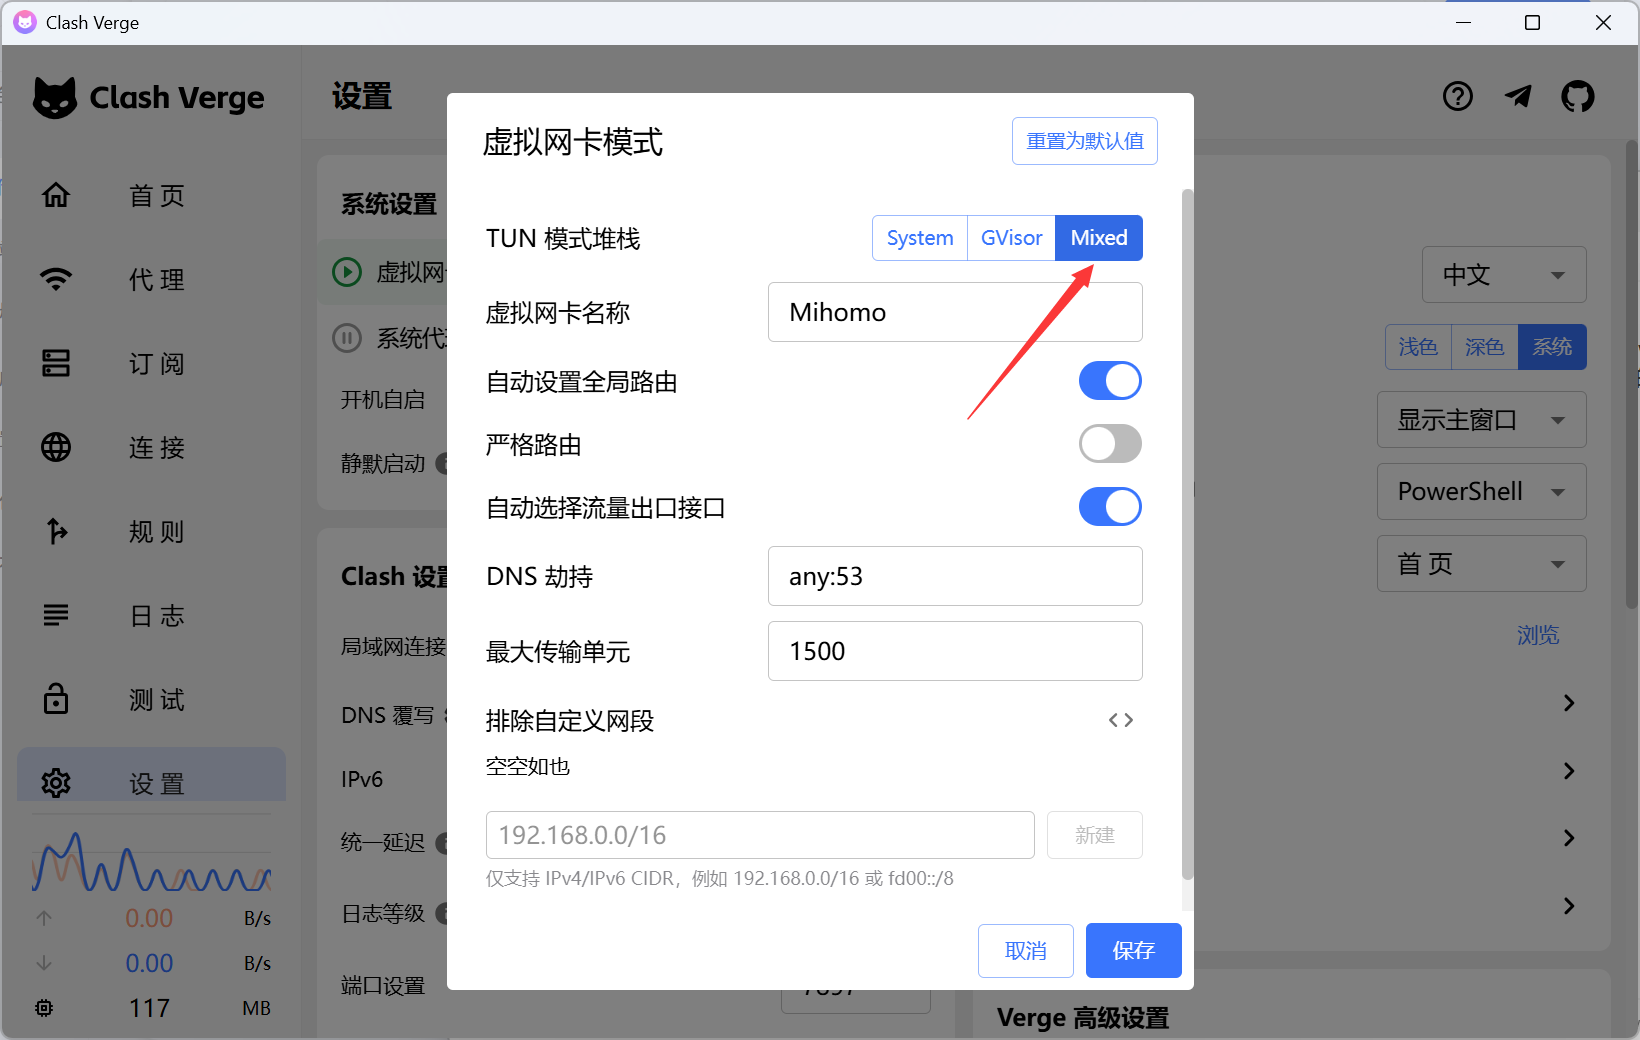Viewport: 1640px width, 1040px height.
Task: Click the upload arrow speed icon
Action: (44, 918)
